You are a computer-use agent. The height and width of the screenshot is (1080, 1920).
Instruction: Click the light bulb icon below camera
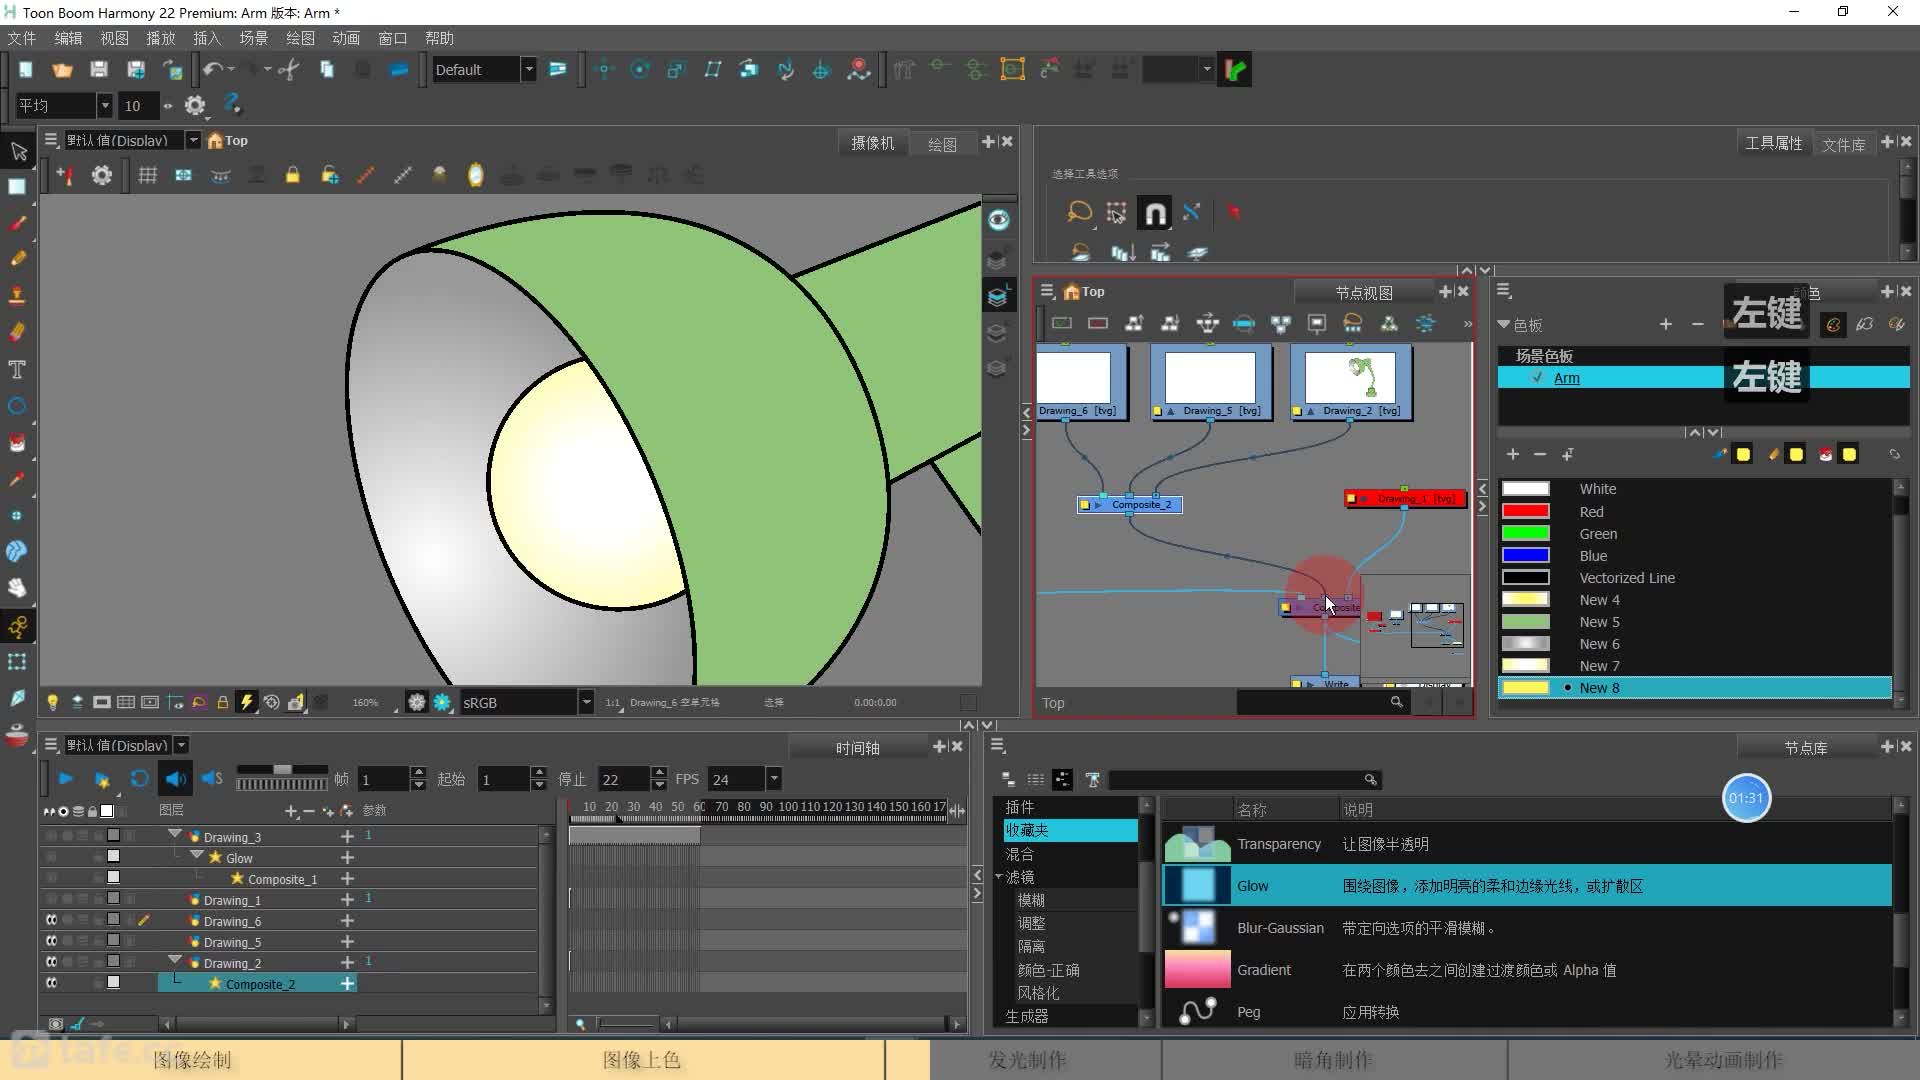point(53,702)
